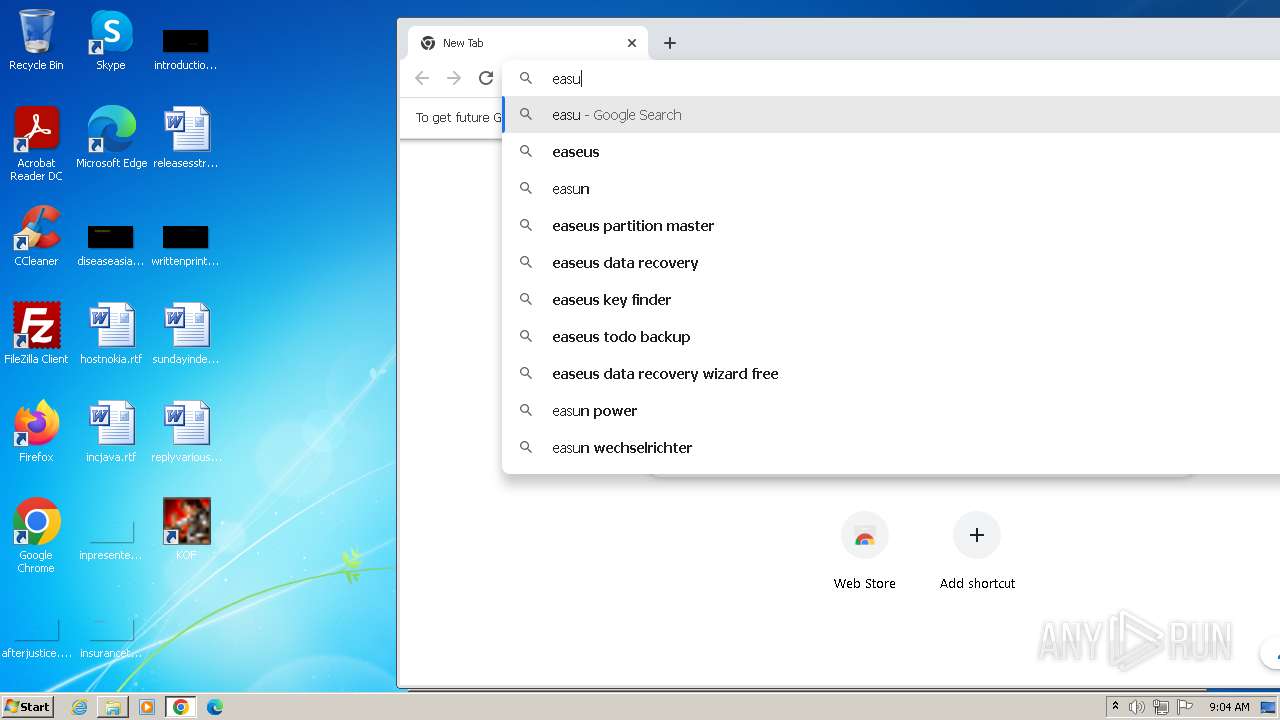This screenshot has height=720, width=1280.
Task: Switch to Chrome taskbar button
Action: point(181,707)
